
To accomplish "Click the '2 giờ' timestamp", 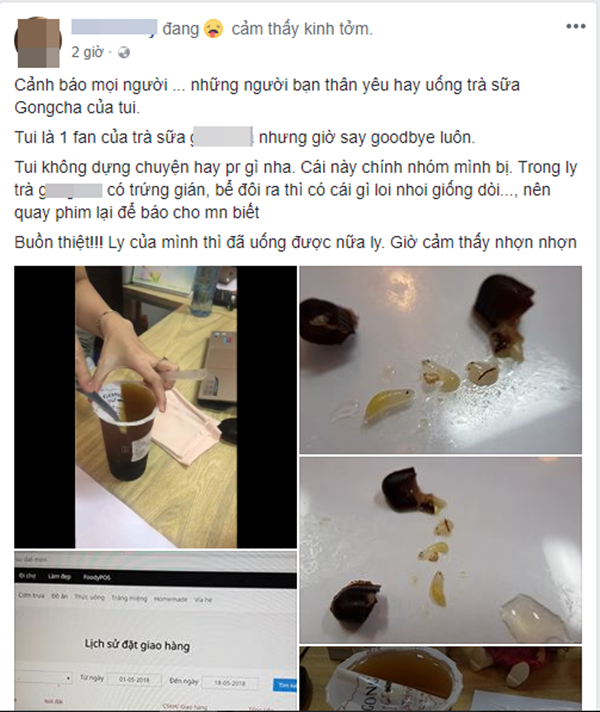I will (x=87, y=52).
